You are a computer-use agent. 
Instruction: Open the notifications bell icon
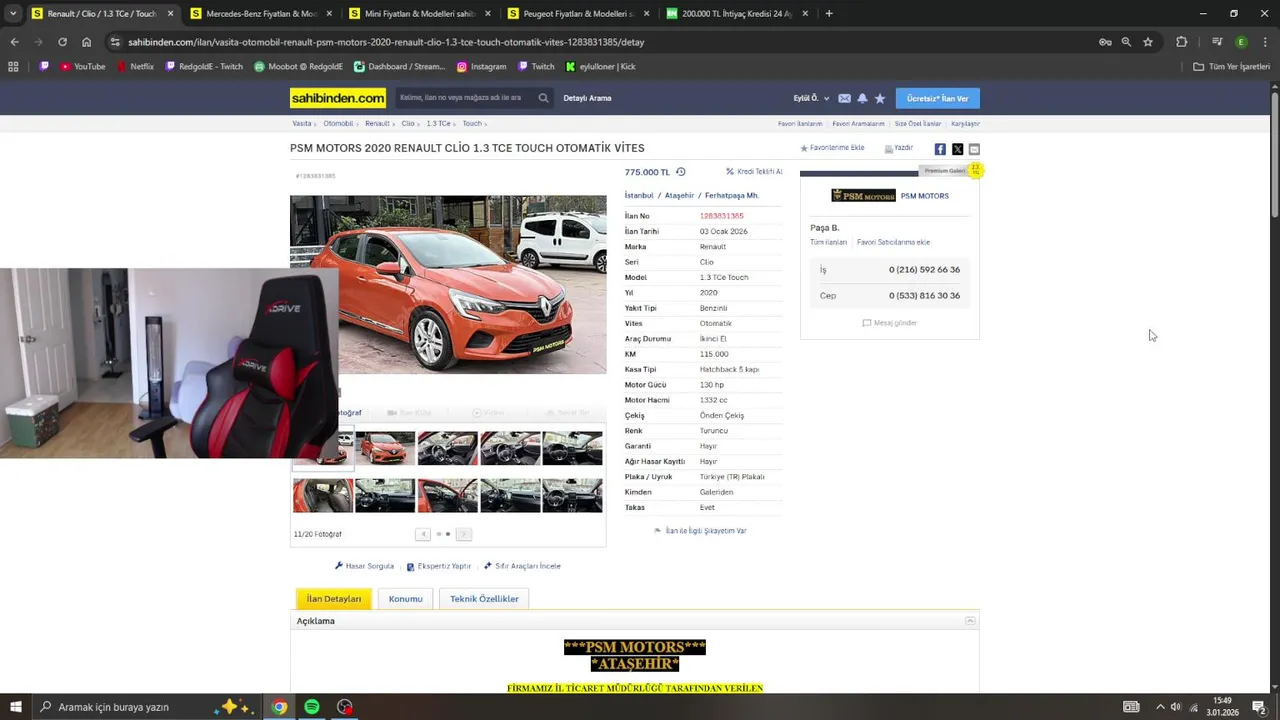click(862, 98)
